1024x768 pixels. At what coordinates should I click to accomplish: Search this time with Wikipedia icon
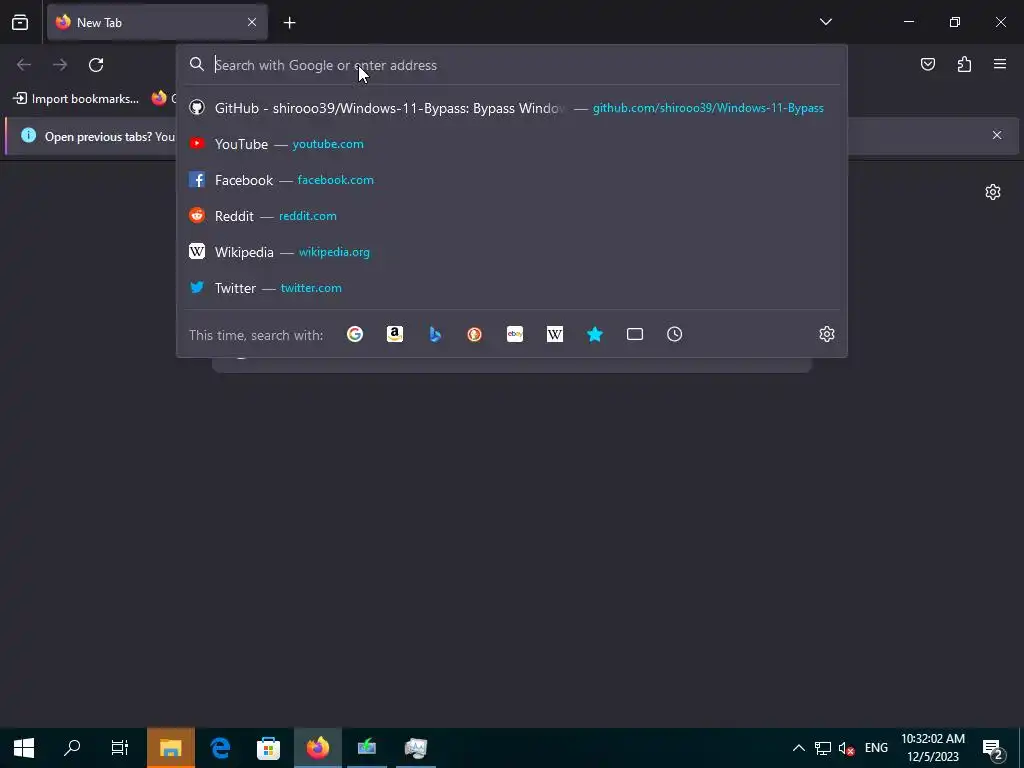point(554,334)
